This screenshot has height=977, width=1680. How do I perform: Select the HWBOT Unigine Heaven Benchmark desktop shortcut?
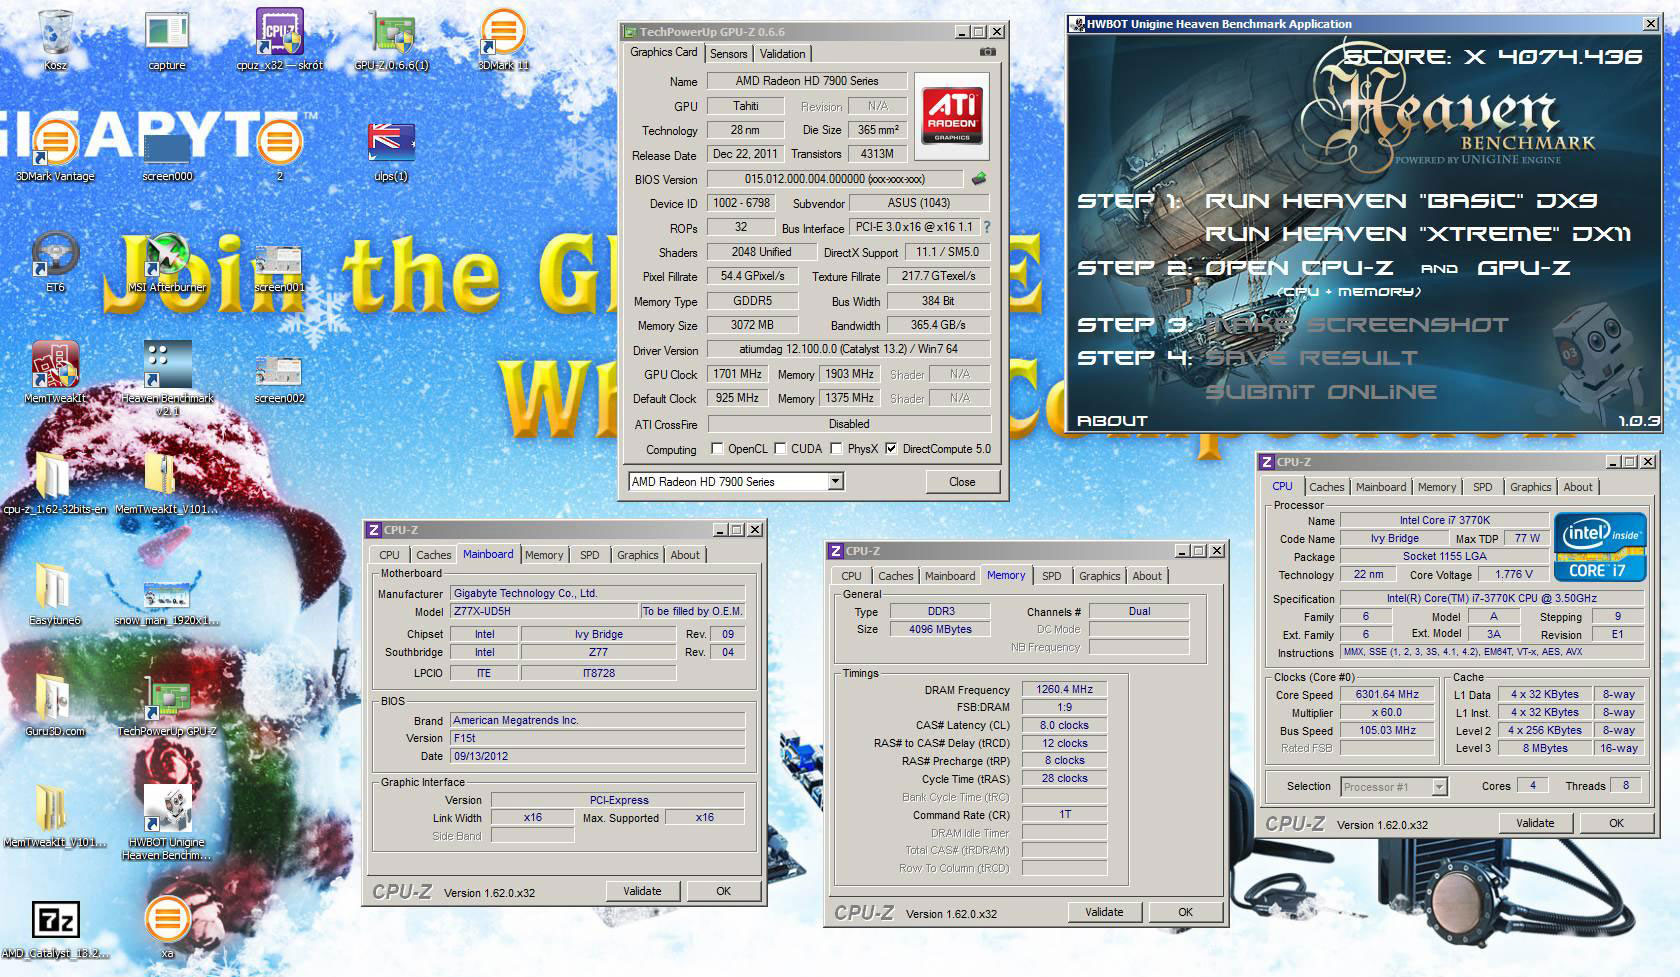coord(167,822)
